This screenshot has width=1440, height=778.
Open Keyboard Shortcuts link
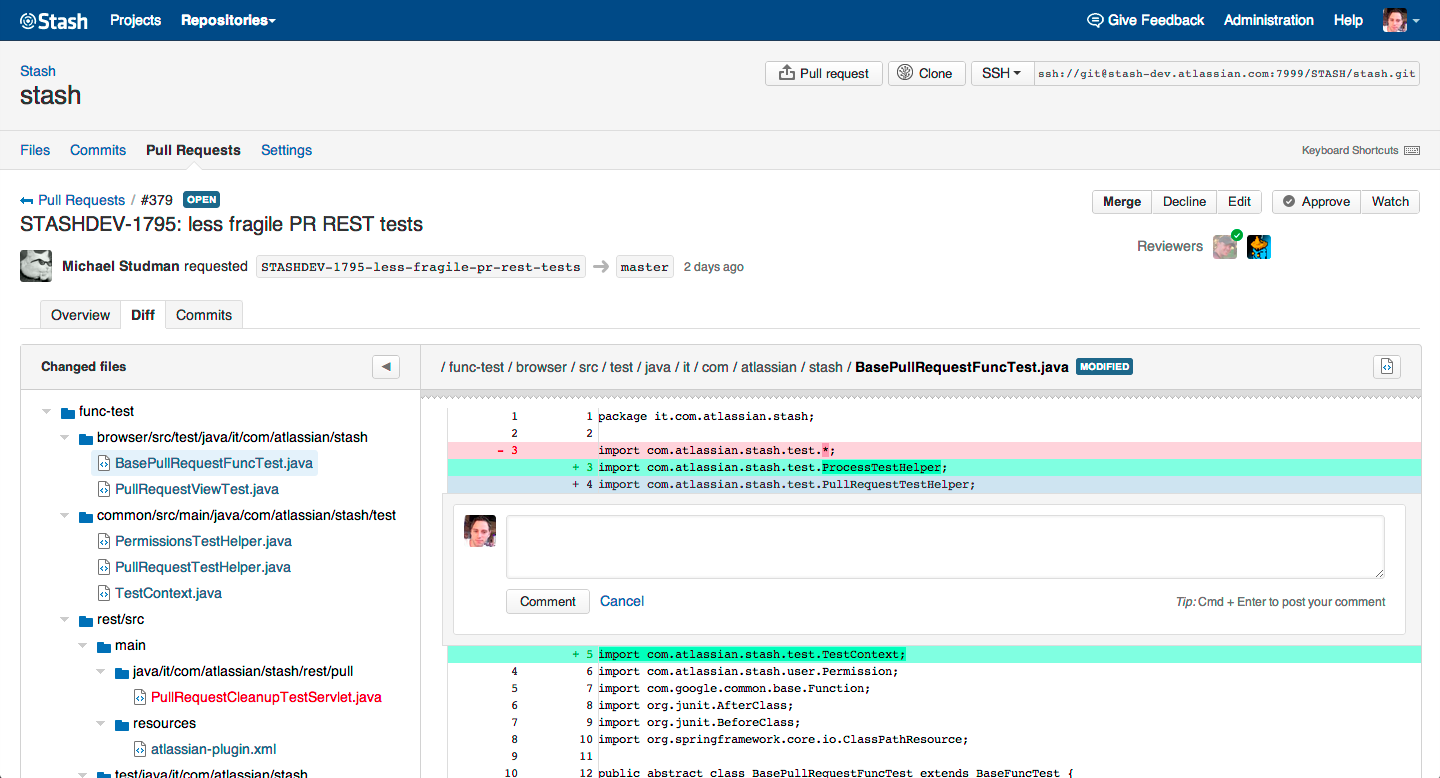tap(1360, 150)
